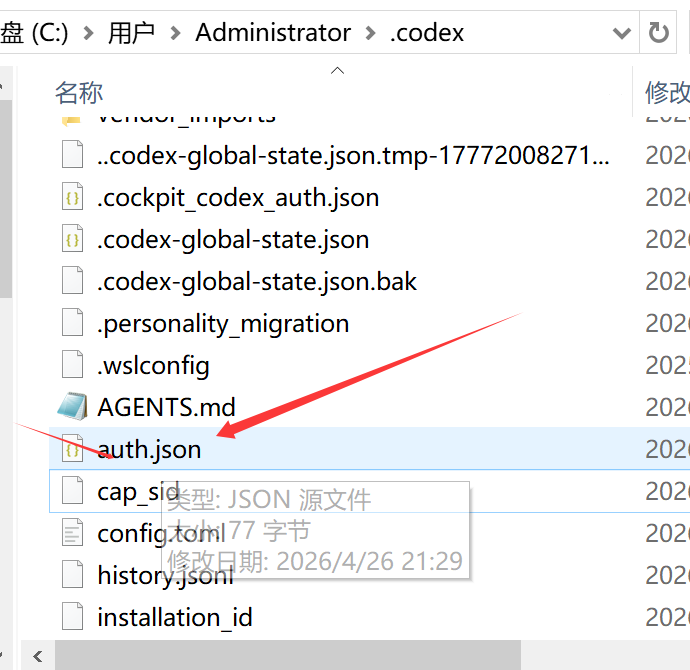Click the installation_id file icon
The width and height of the screenshot is (690, 670).
73,616
